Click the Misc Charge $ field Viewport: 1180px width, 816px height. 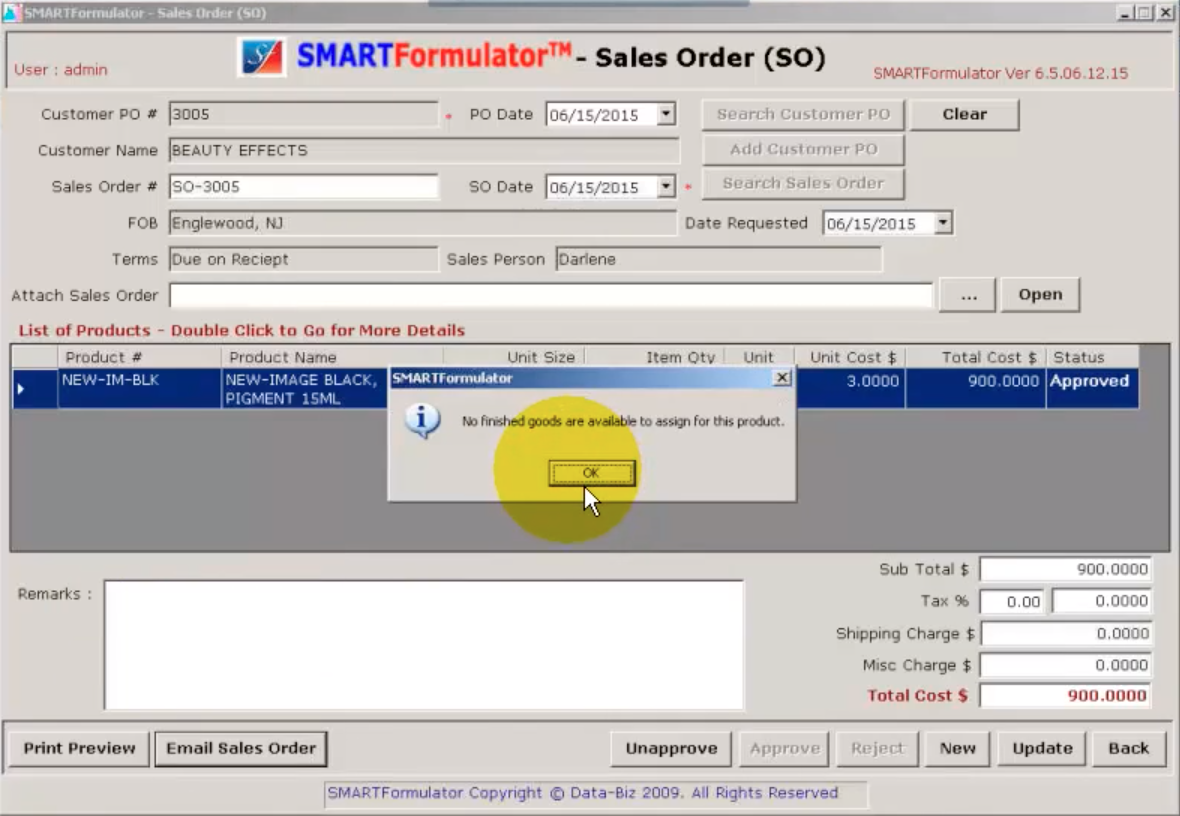[x=1065, y=665]
